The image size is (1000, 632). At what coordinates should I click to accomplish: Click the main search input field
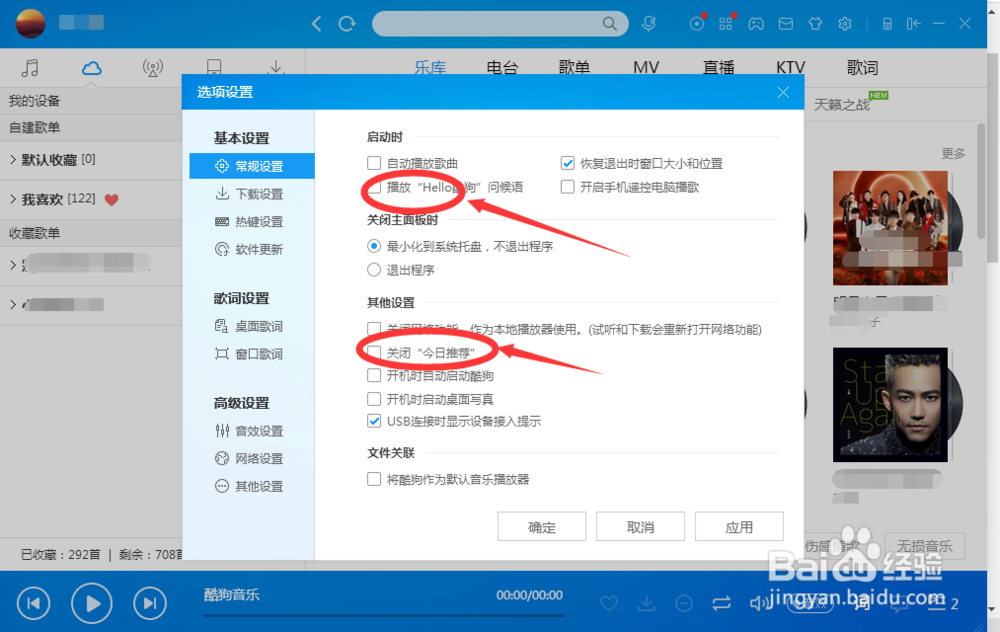[x=488, y=24]
